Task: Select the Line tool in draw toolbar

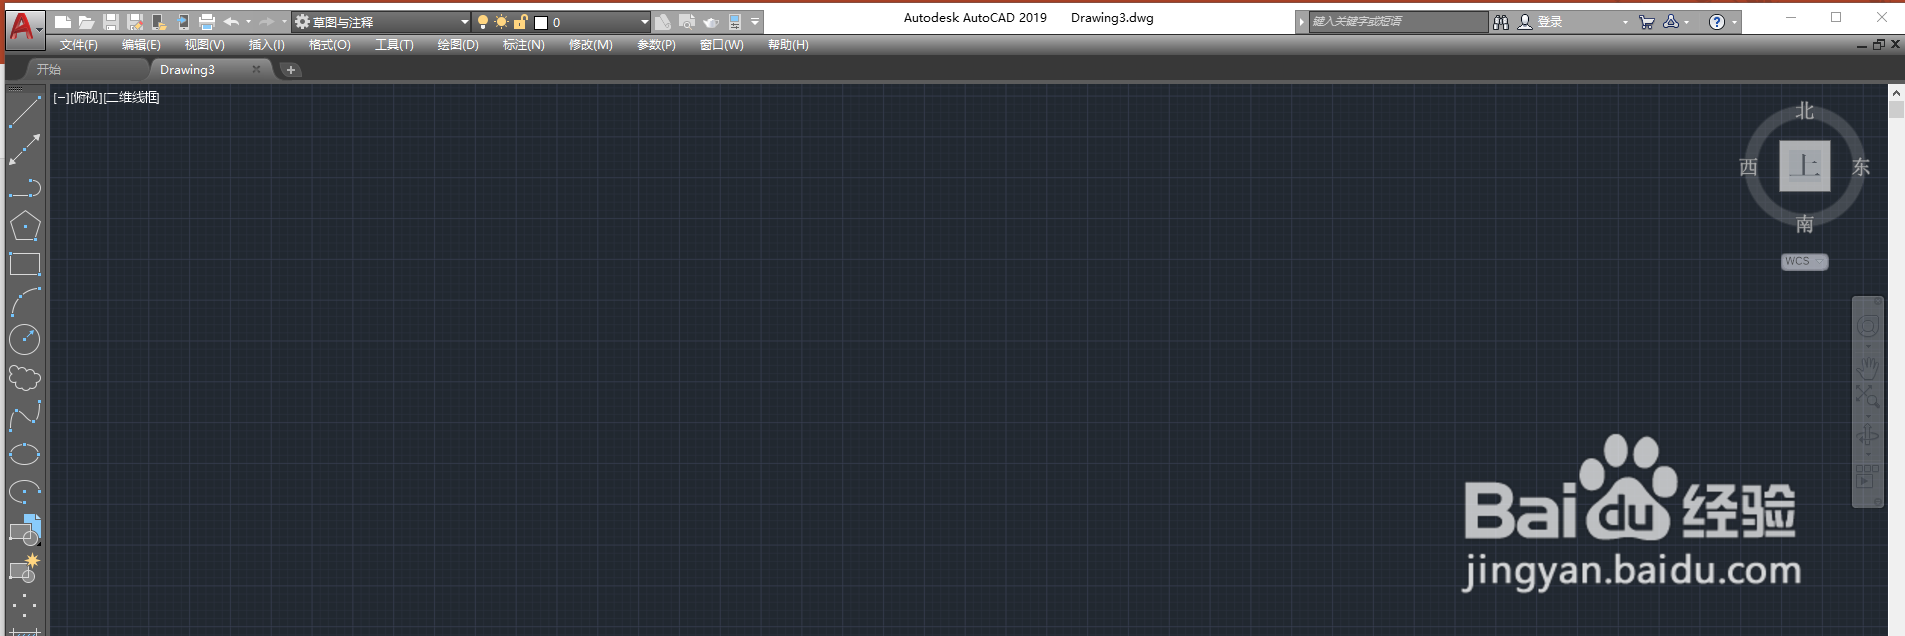Action: pos(25,112)
